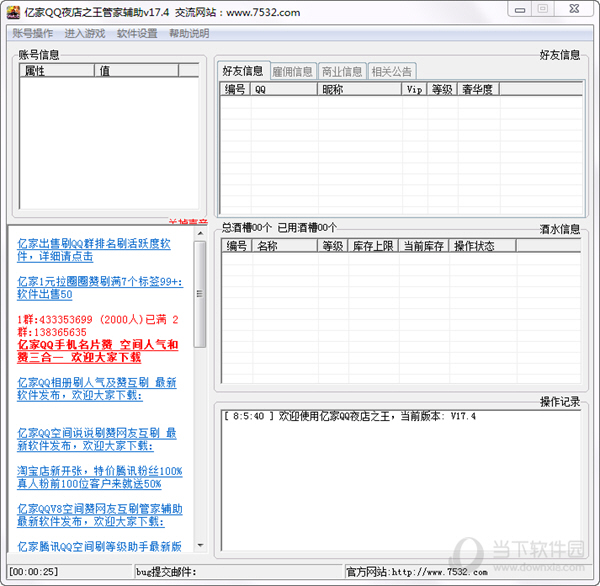Open link 亿家出售刷QQ群排名刷活跃度软件
The height and width of the screenshot is (586, 600).
coord(94,250)
